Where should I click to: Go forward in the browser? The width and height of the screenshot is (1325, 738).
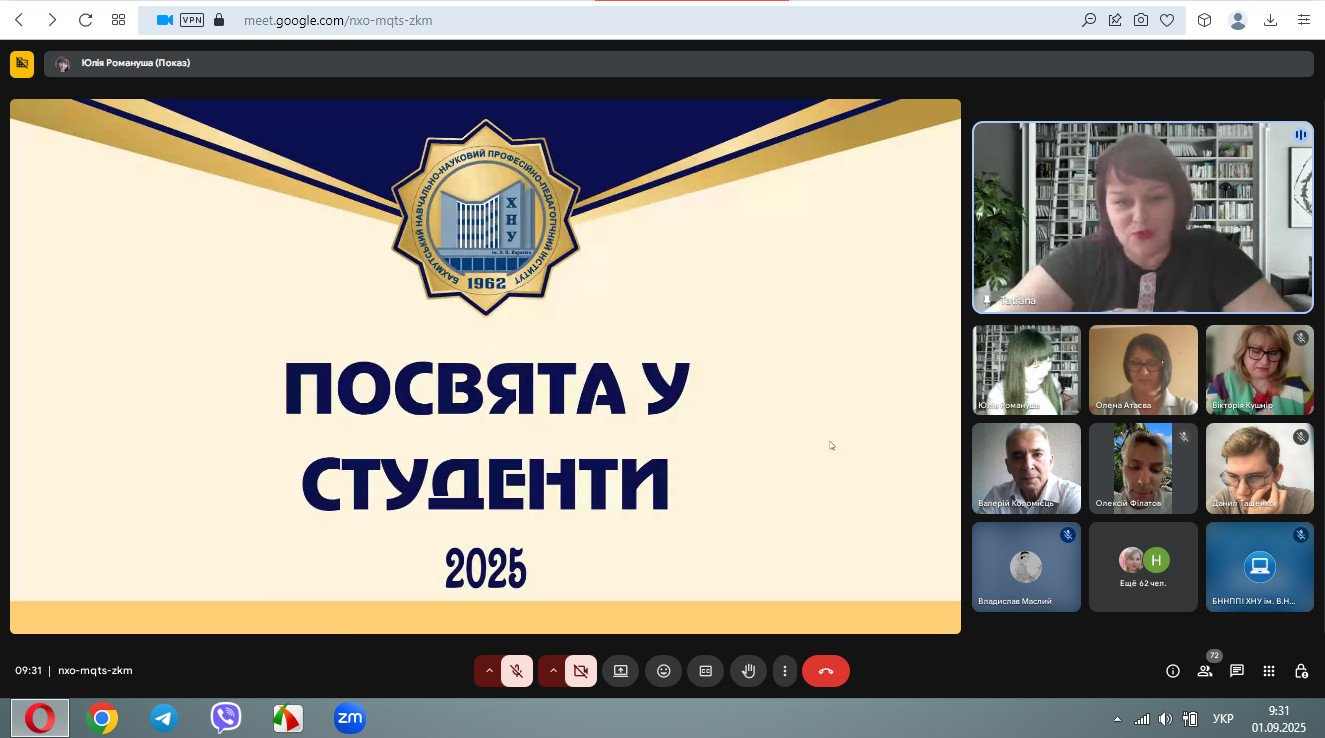[x=52, y=20]
